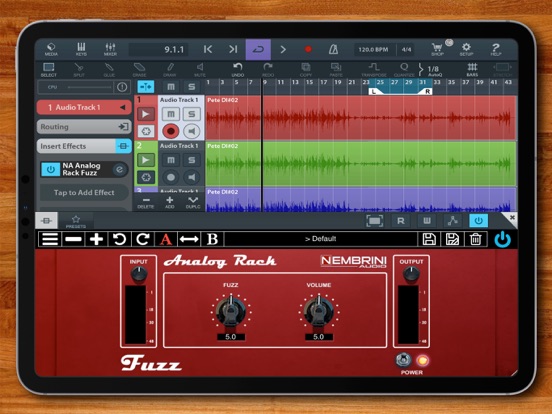Image resolution: width=552 pixels, height=414 pixels.
Task: Solo track 2
Action: point(192,160)
